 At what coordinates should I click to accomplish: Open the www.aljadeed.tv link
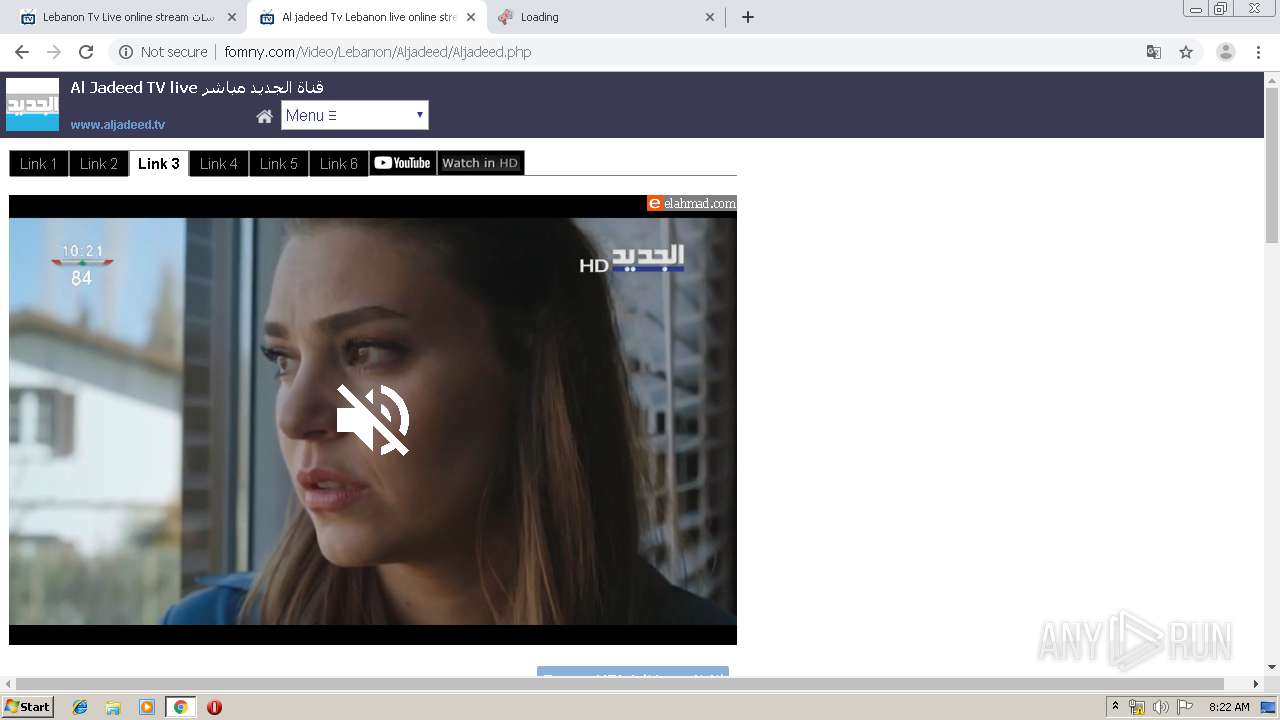(118, 125)
